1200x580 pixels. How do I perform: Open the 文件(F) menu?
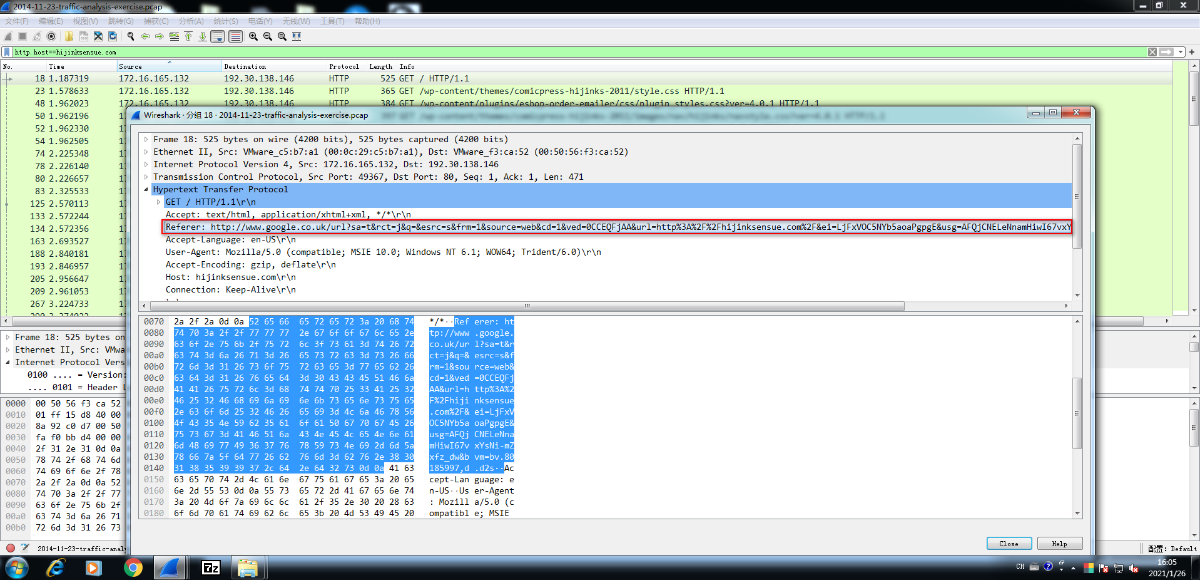tap(17, 21)
